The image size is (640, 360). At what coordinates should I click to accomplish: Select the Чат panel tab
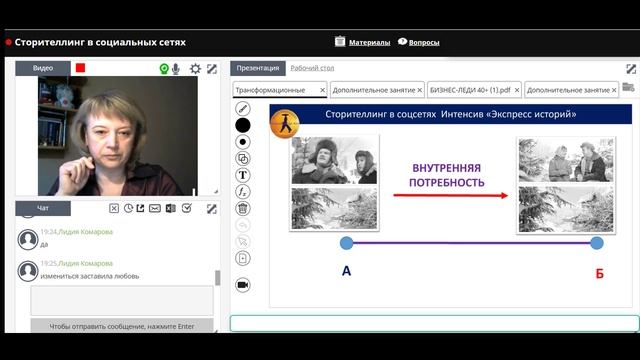click(43, 208)
